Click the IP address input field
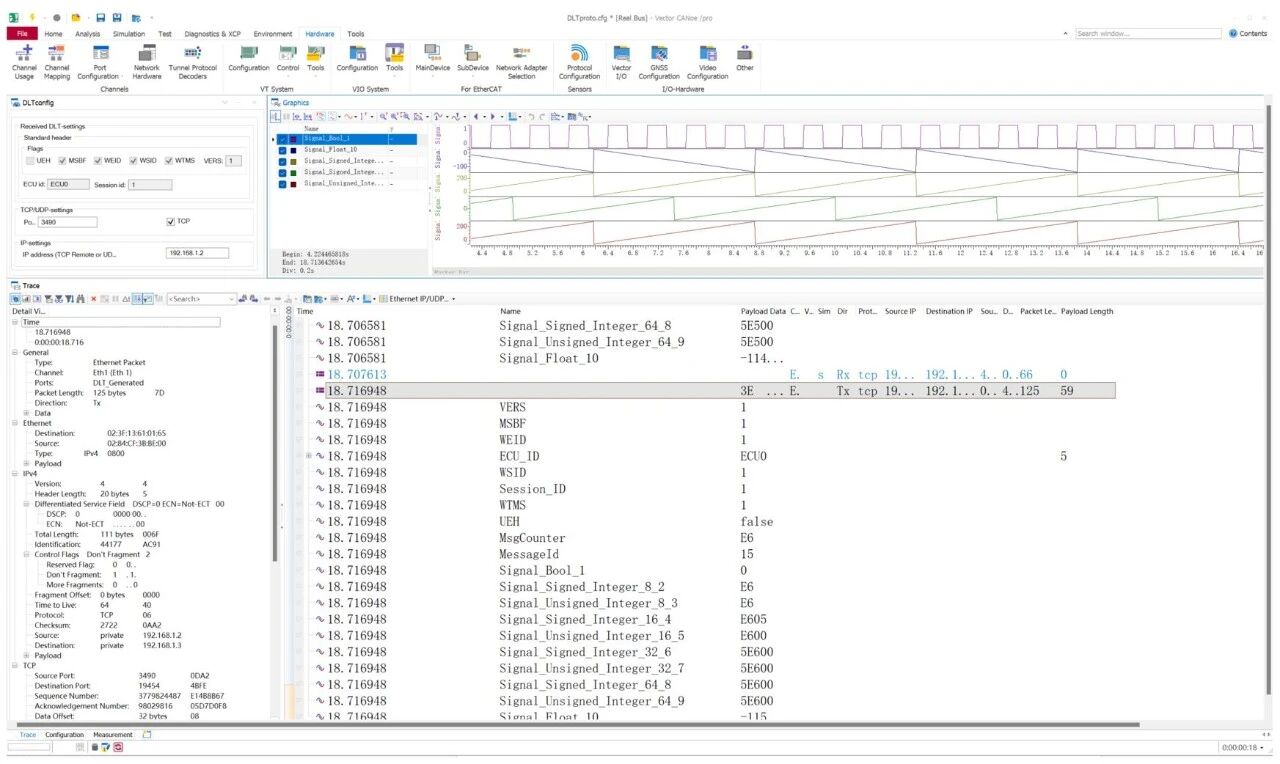The image size is (1280, 764). coord(197,253)
